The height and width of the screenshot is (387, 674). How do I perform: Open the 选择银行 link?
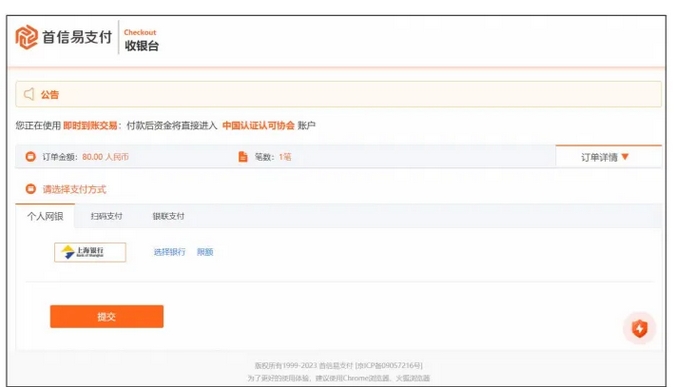[x=169, y=252]
